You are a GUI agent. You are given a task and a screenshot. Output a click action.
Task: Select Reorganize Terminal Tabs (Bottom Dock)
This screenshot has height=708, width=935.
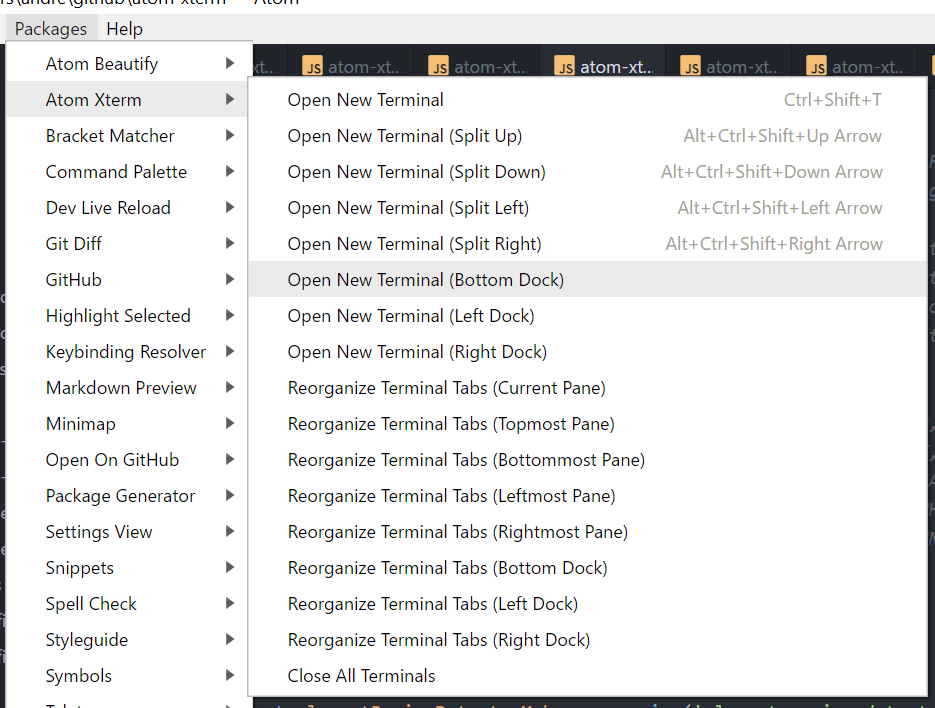coord(587,568)
